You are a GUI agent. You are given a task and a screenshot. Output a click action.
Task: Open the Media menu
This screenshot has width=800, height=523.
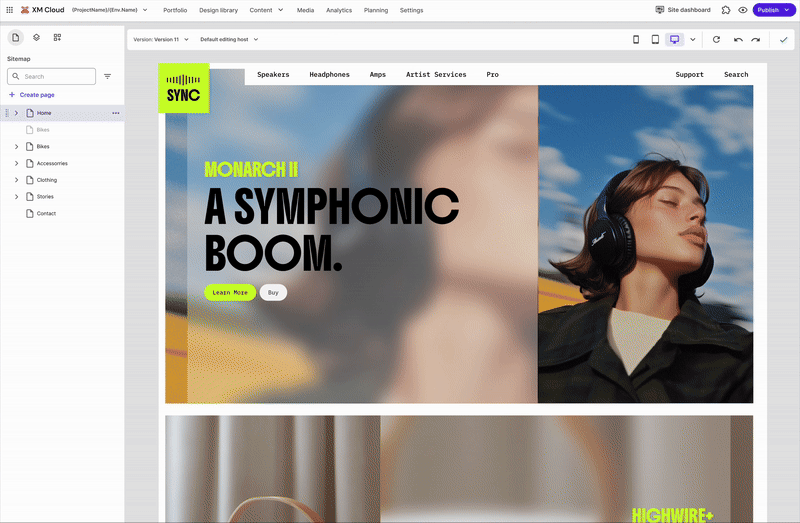coord(305,10)
